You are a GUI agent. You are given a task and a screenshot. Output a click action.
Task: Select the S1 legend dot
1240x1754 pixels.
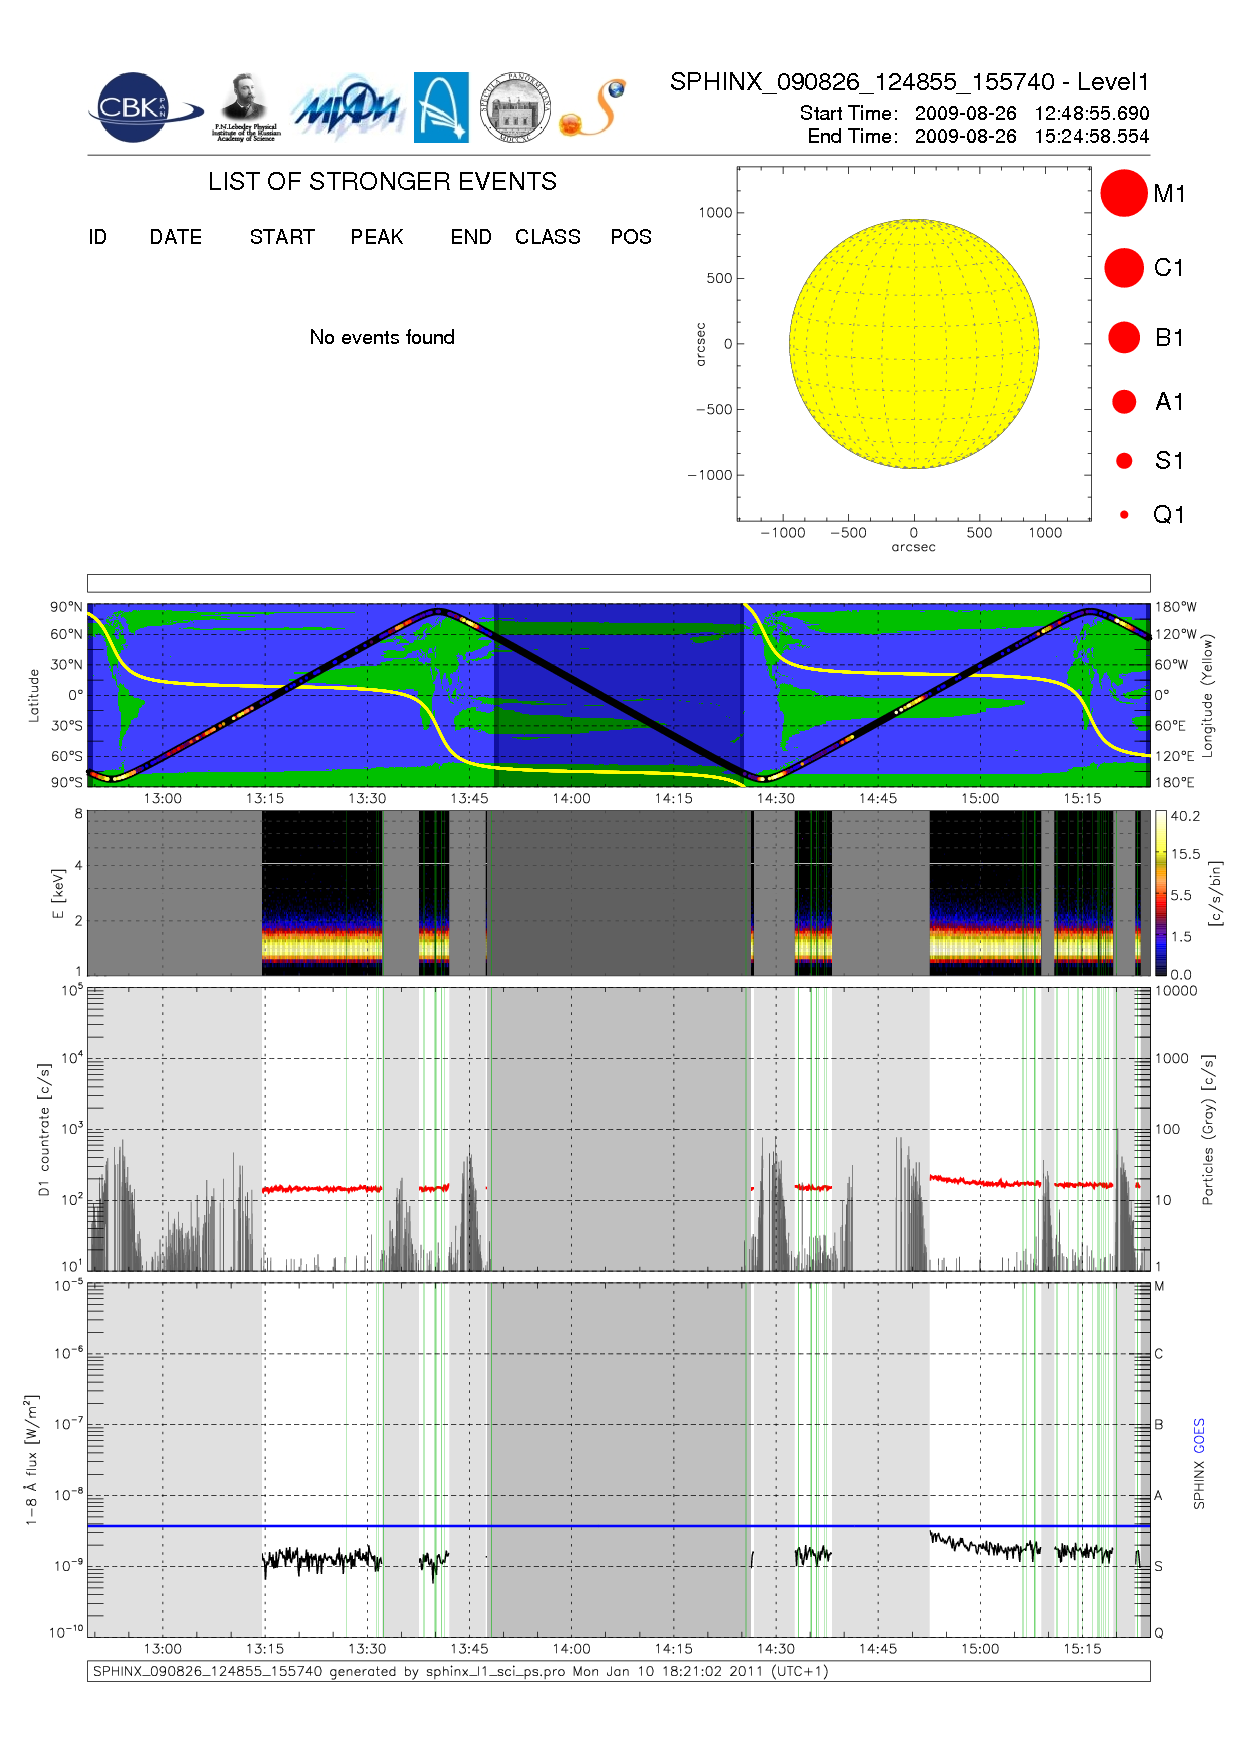pyautogui.click(x=1124, y=461)
